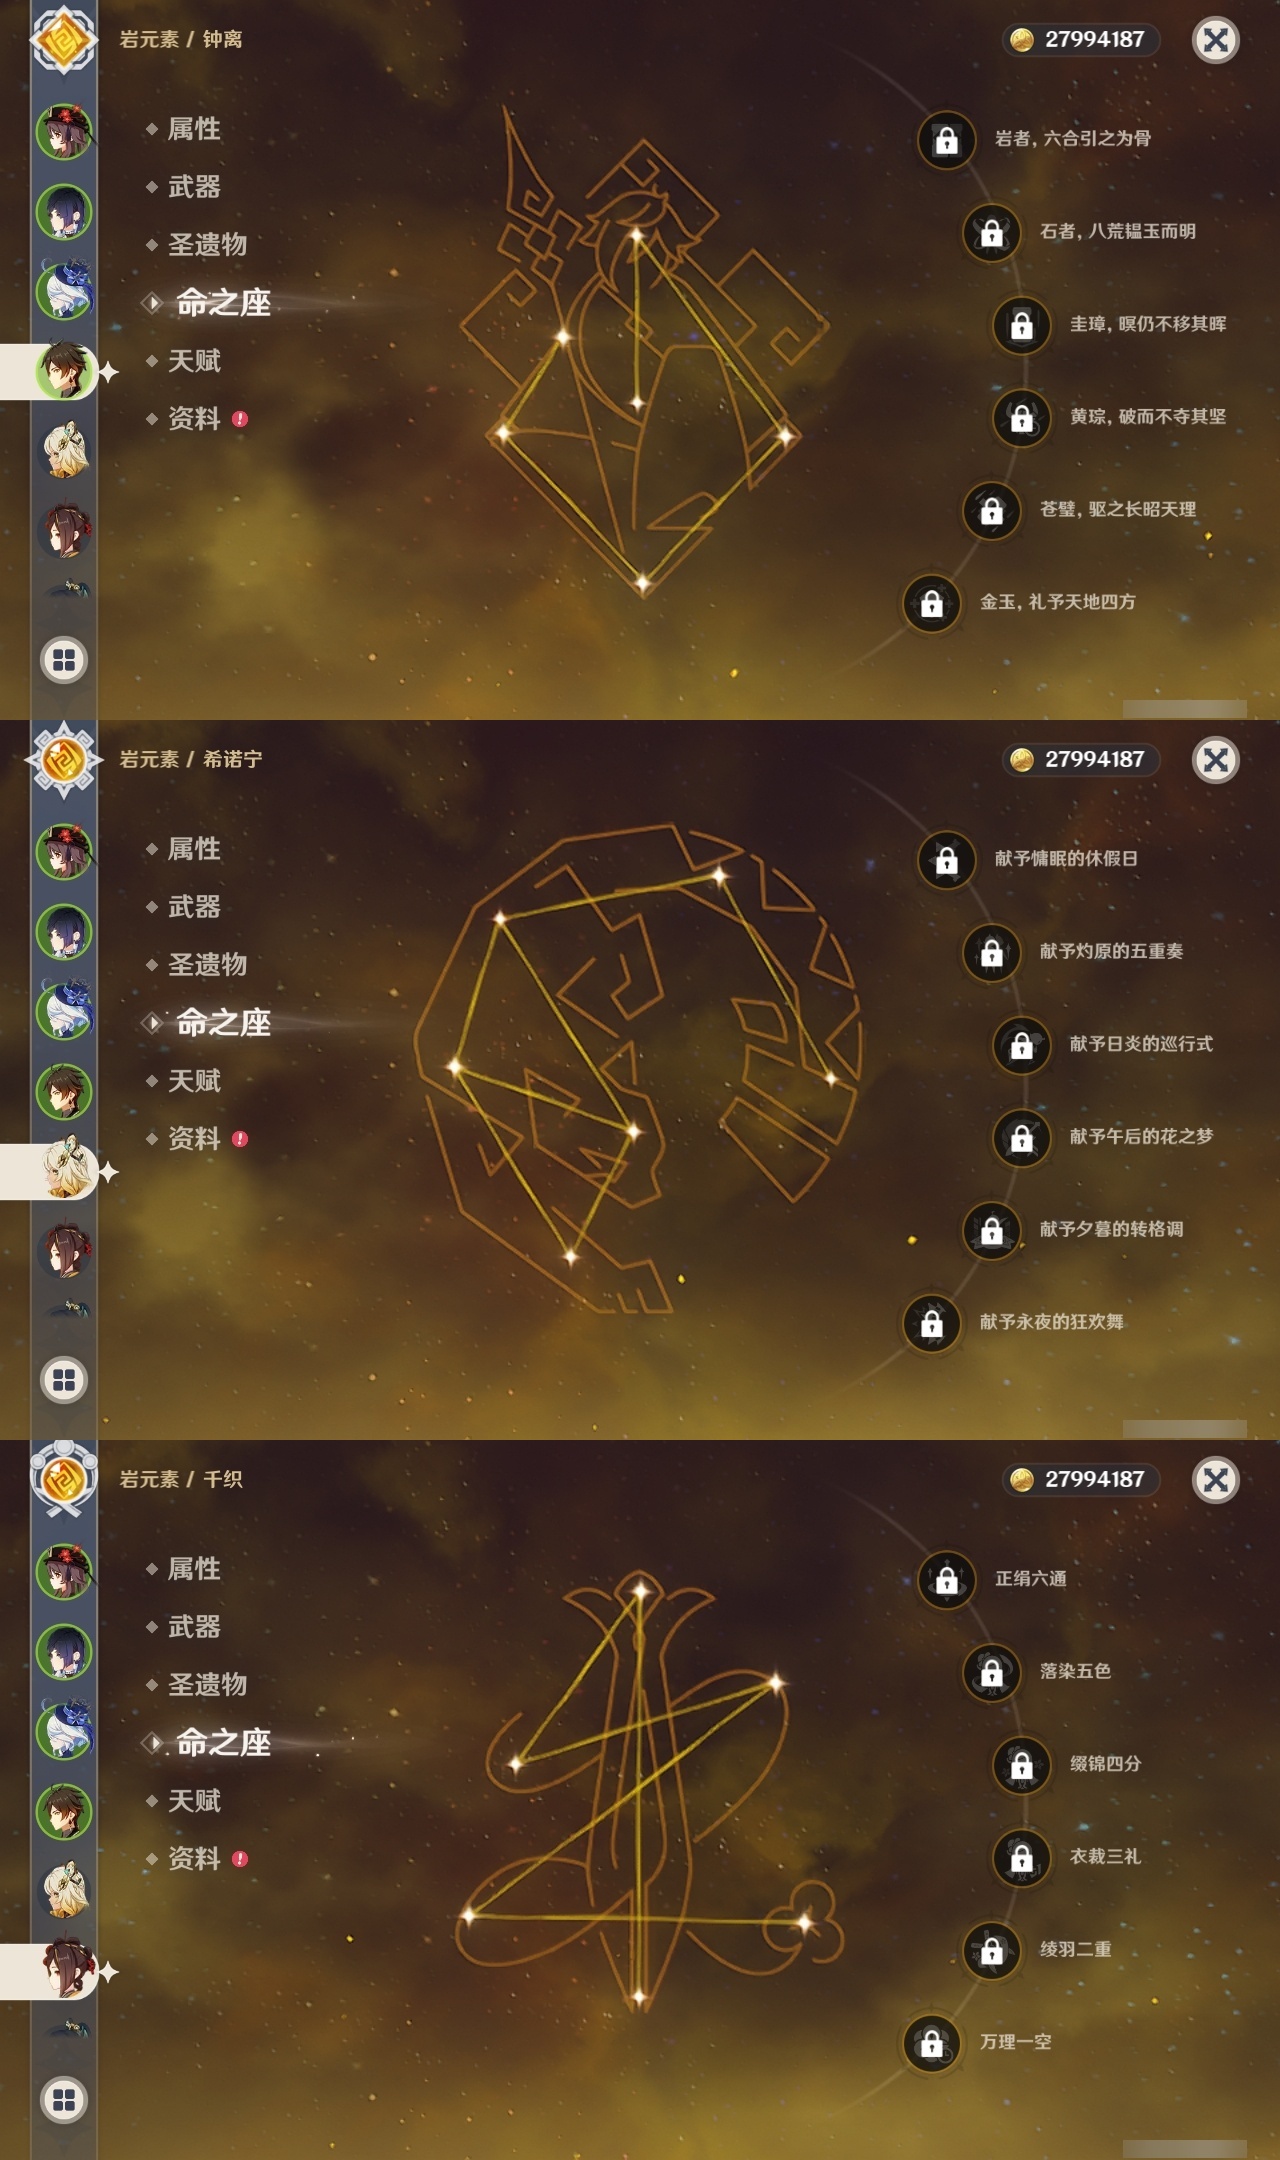Screen dimensions: 1280x2160
Task: Close the 希诺宁 constellation screen
Action: pos(1216,760)
